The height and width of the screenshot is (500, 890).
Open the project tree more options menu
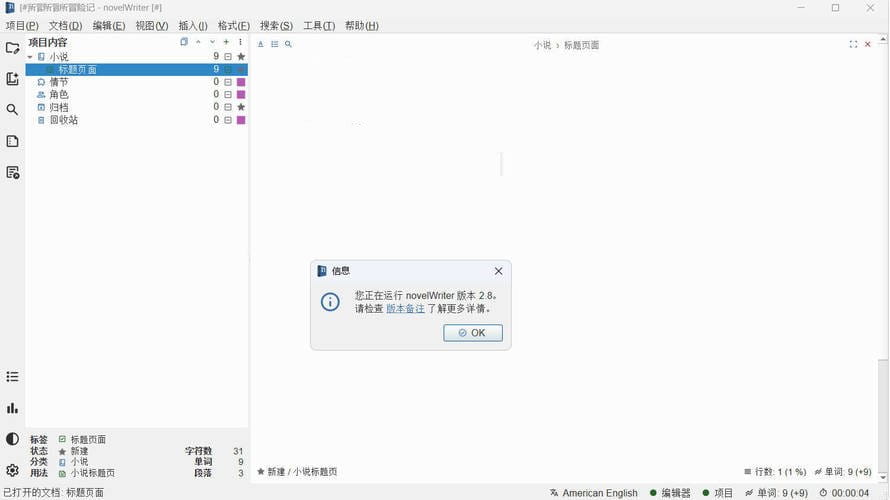coord(240,42)
